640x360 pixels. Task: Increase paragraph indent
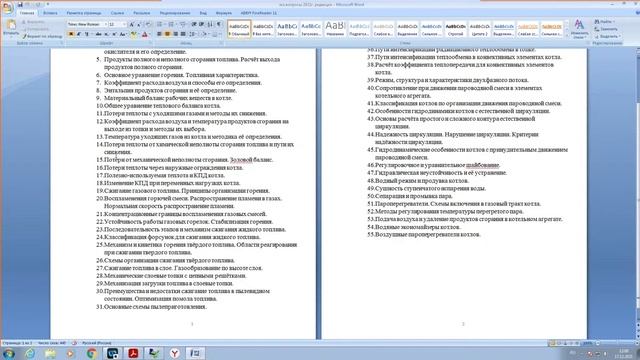click(202, 24)
